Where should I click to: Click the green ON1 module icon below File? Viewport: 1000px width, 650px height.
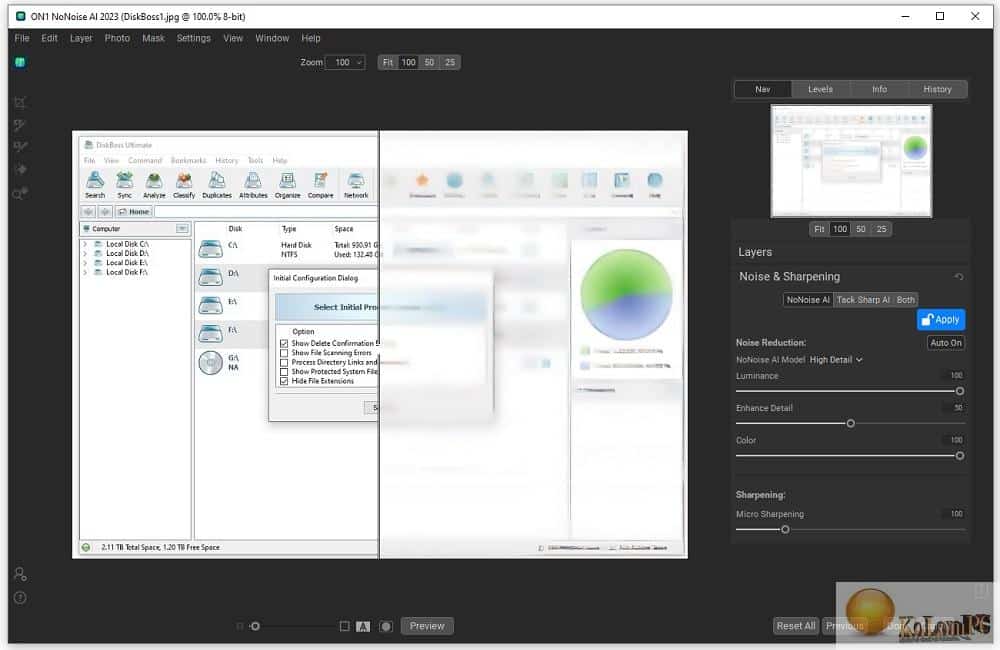pyautogui.click(x=20, y=62)
